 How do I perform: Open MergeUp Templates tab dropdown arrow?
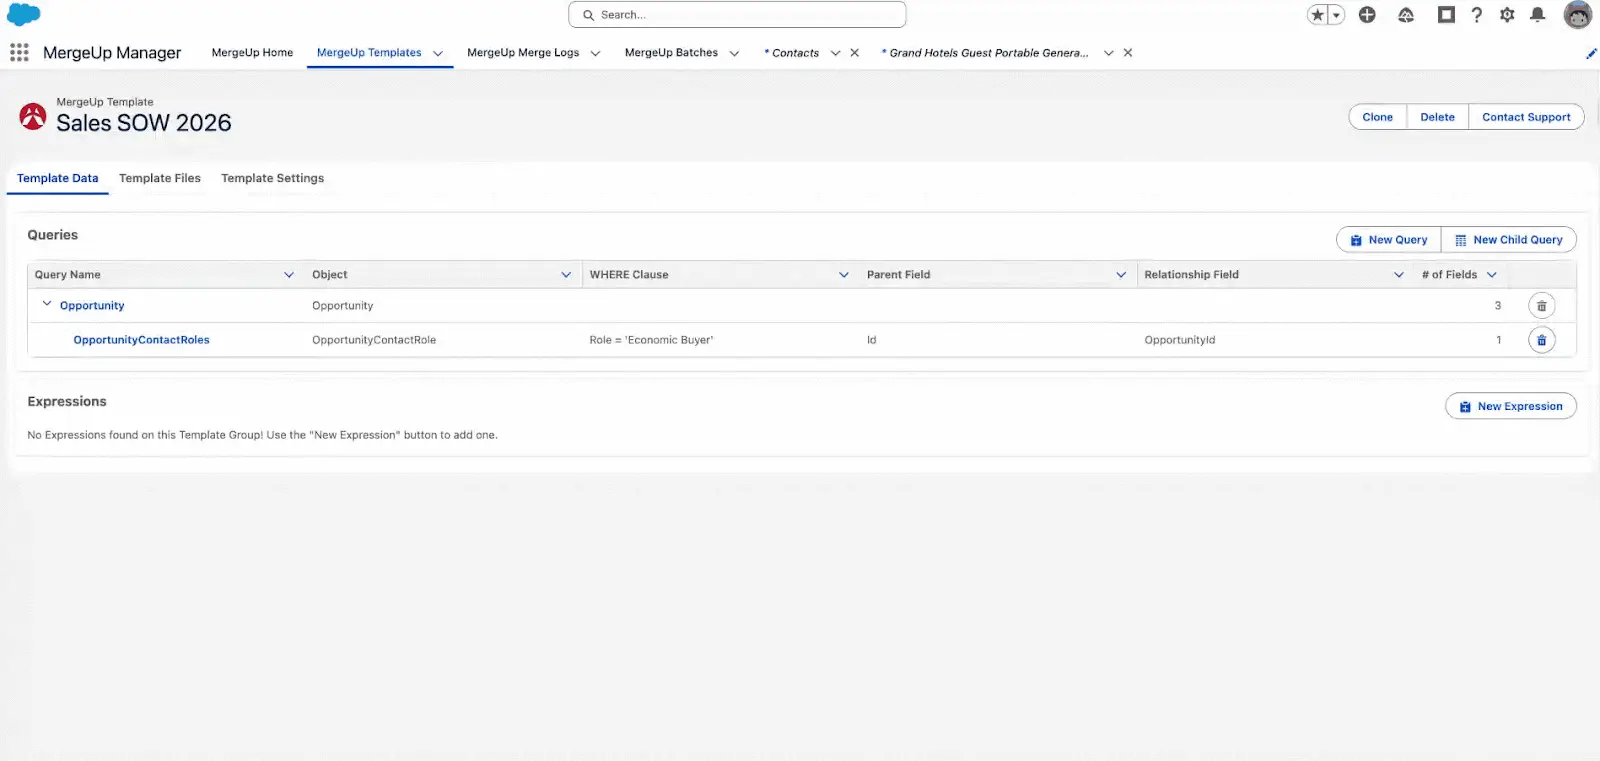(x=438, y=54)
